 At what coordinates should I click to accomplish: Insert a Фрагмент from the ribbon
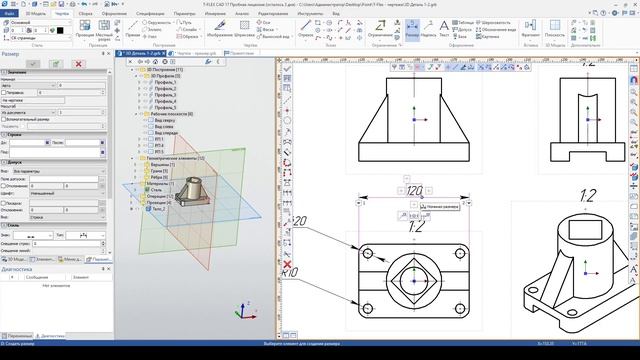531,29
